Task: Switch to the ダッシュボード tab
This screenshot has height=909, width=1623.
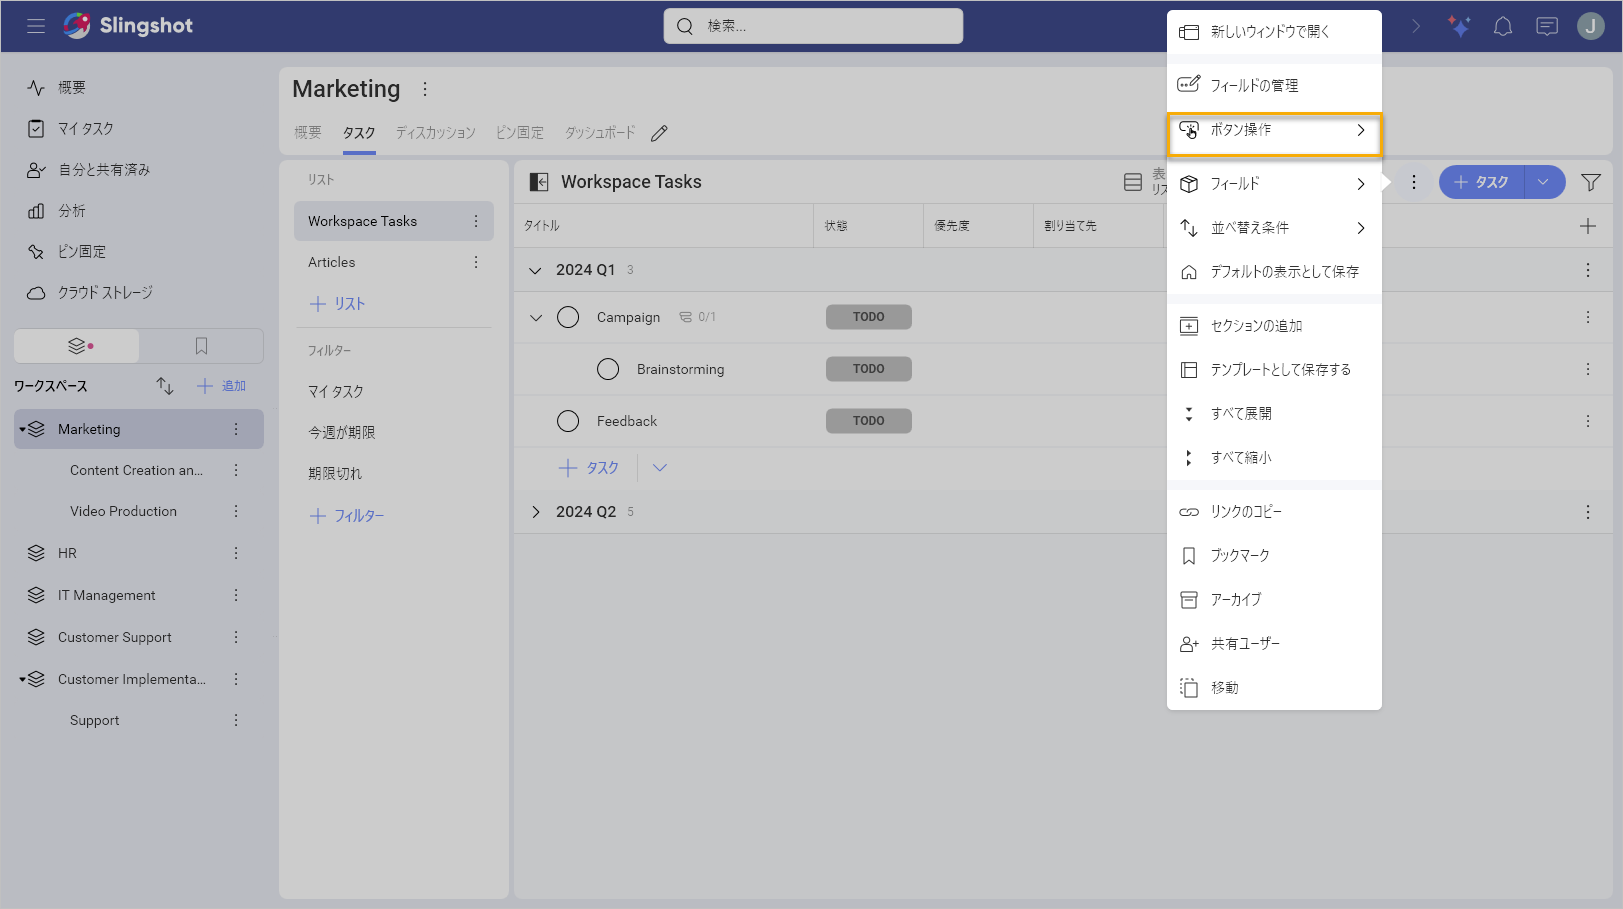Action: pos(600,133)
